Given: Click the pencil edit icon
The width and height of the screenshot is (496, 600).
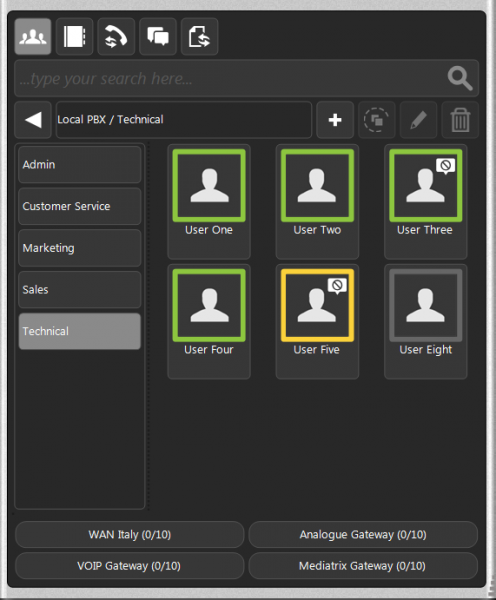Looking at the screenshot, I should click(418, 120).
